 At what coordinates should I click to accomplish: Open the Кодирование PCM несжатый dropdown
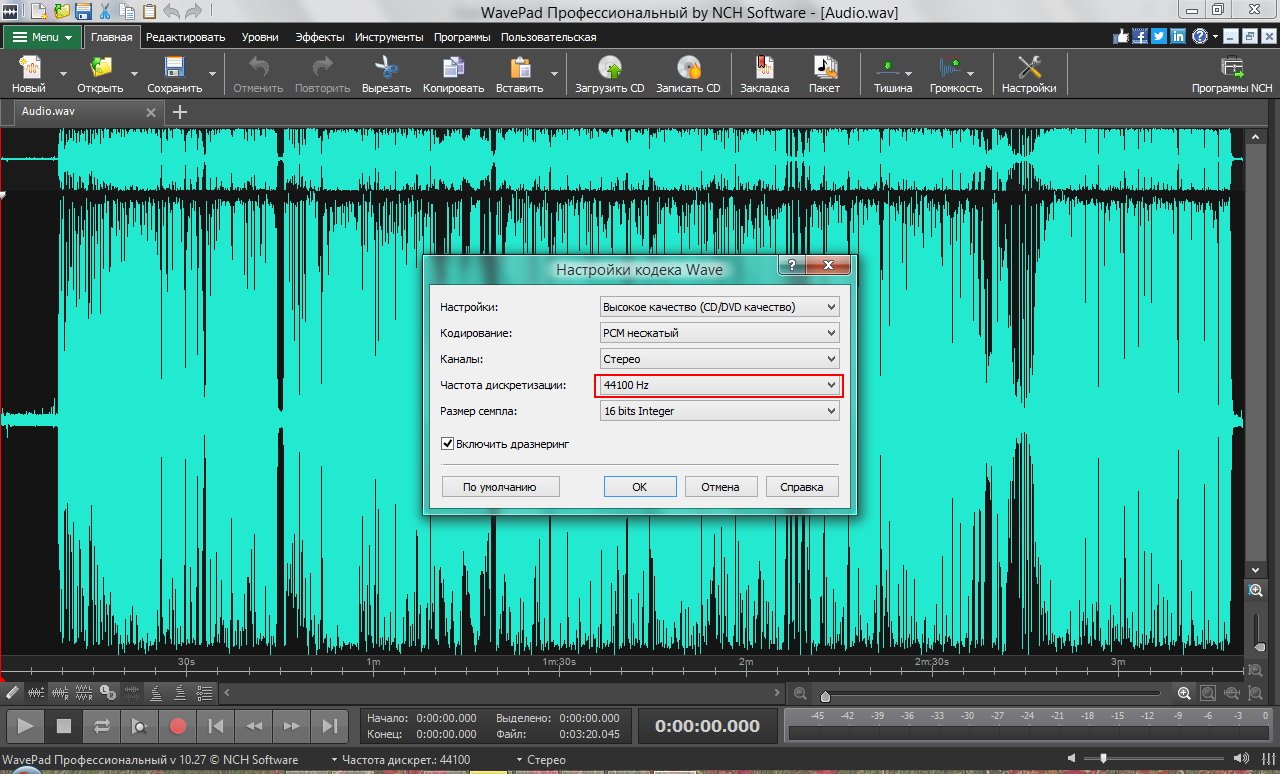tap(719, 333)
